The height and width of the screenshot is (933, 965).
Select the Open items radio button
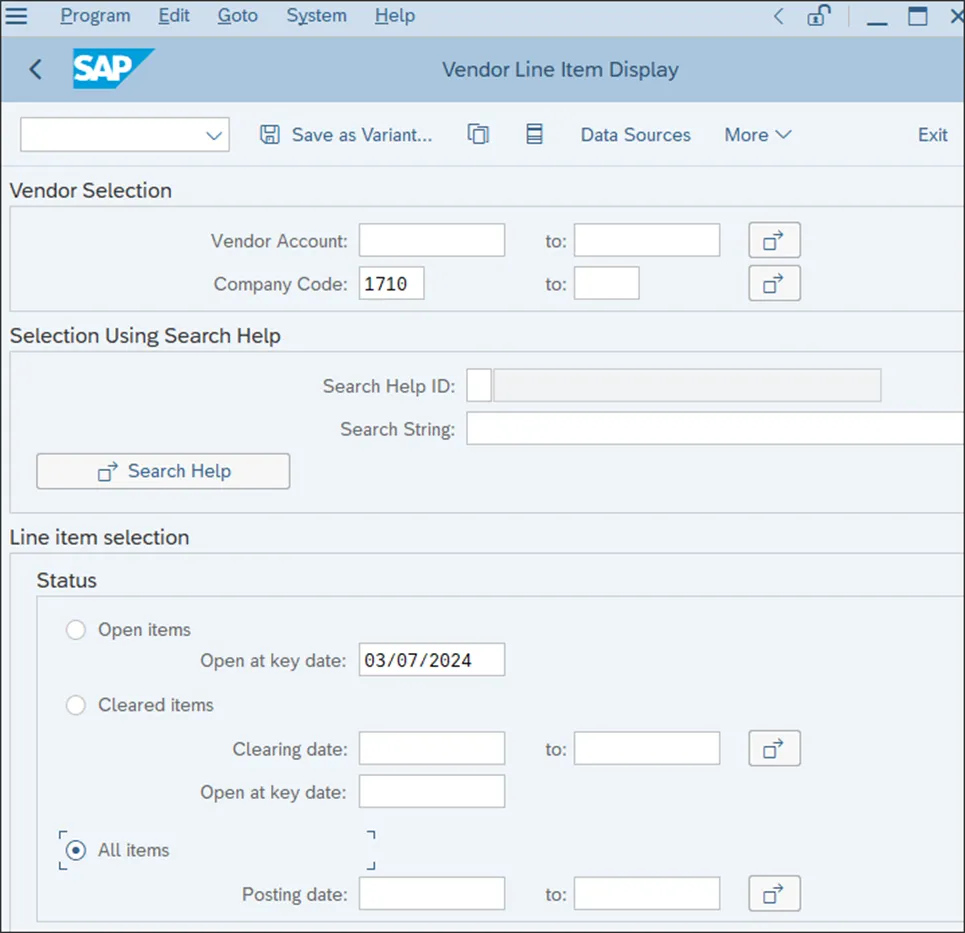pos(76,630)
